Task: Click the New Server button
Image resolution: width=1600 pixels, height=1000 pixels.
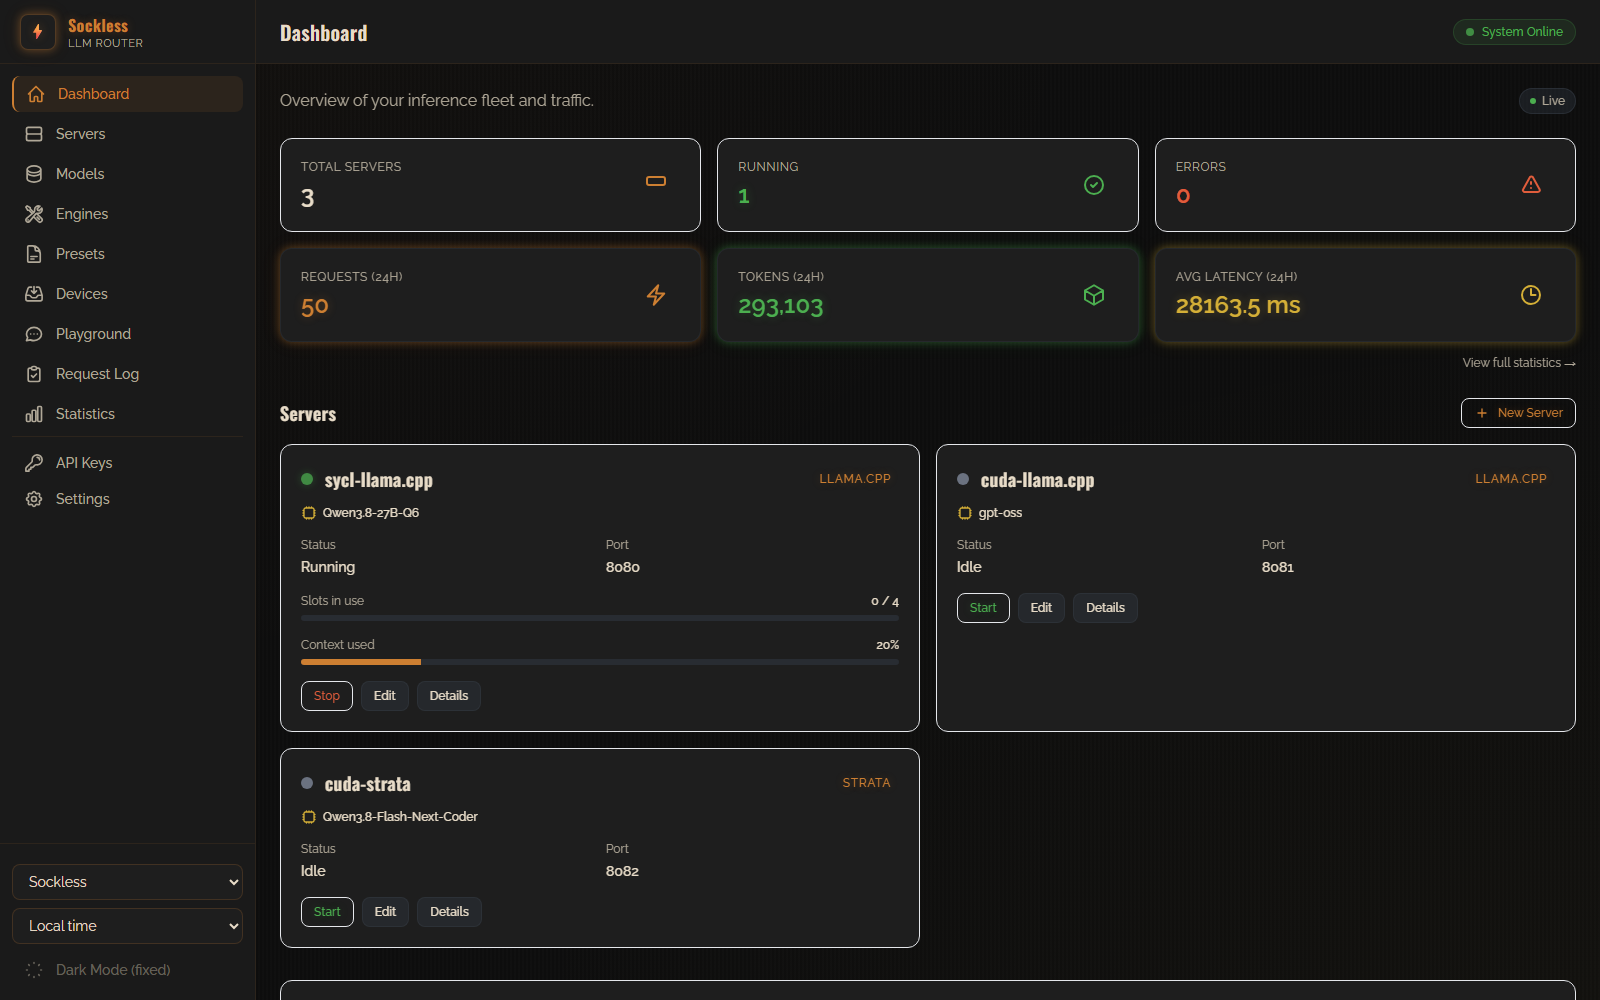Action: (x=1518, y=413)
